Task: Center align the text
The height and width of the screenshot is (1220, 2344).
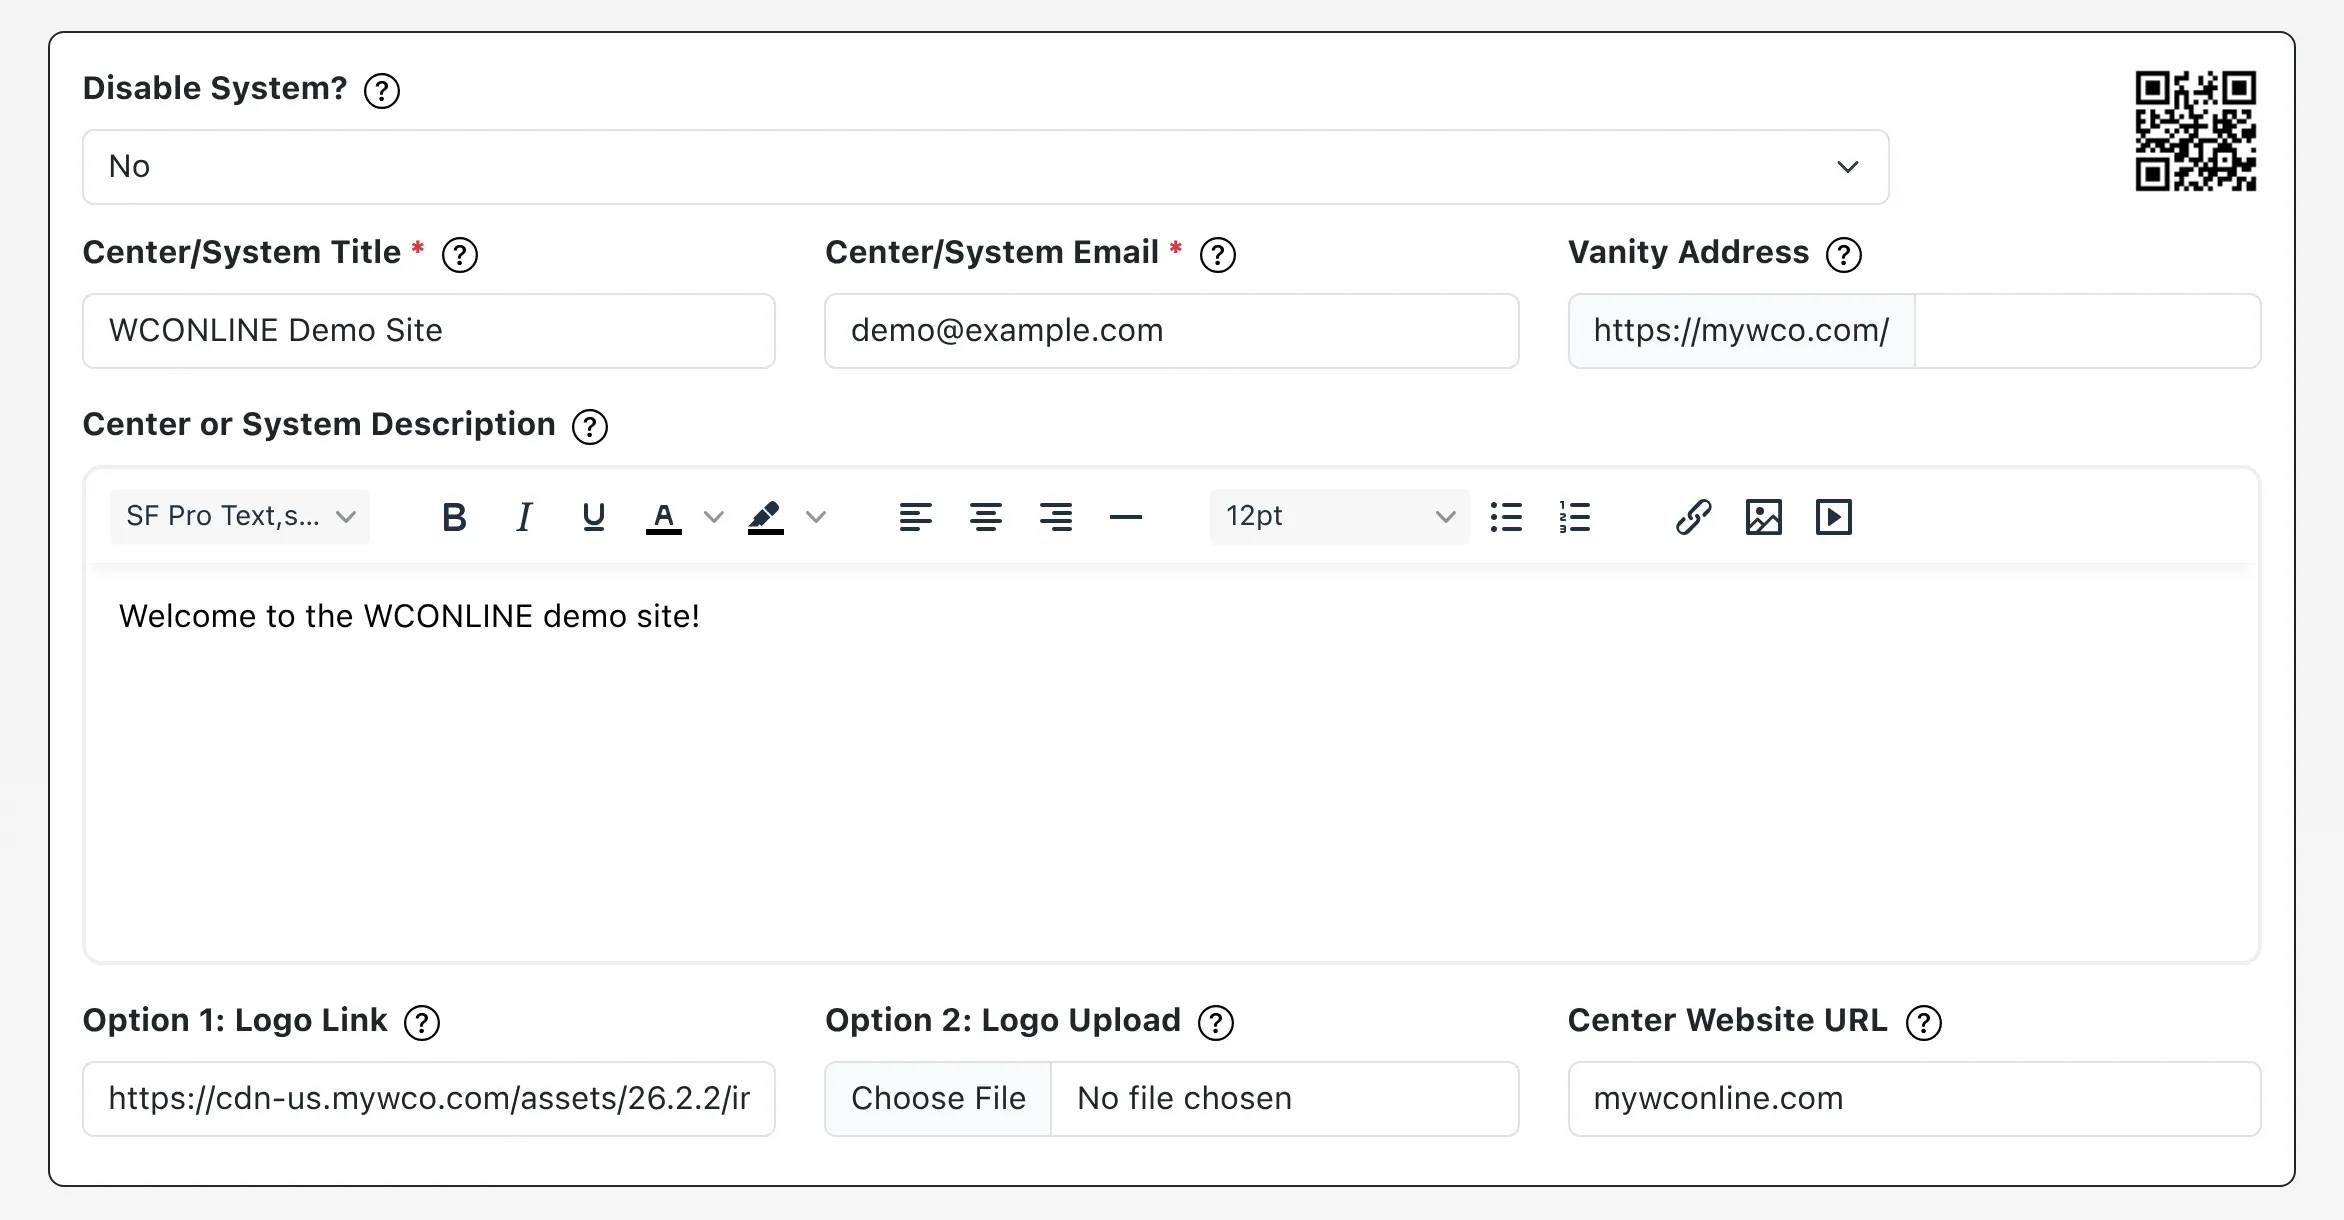Action: [986, 517]
